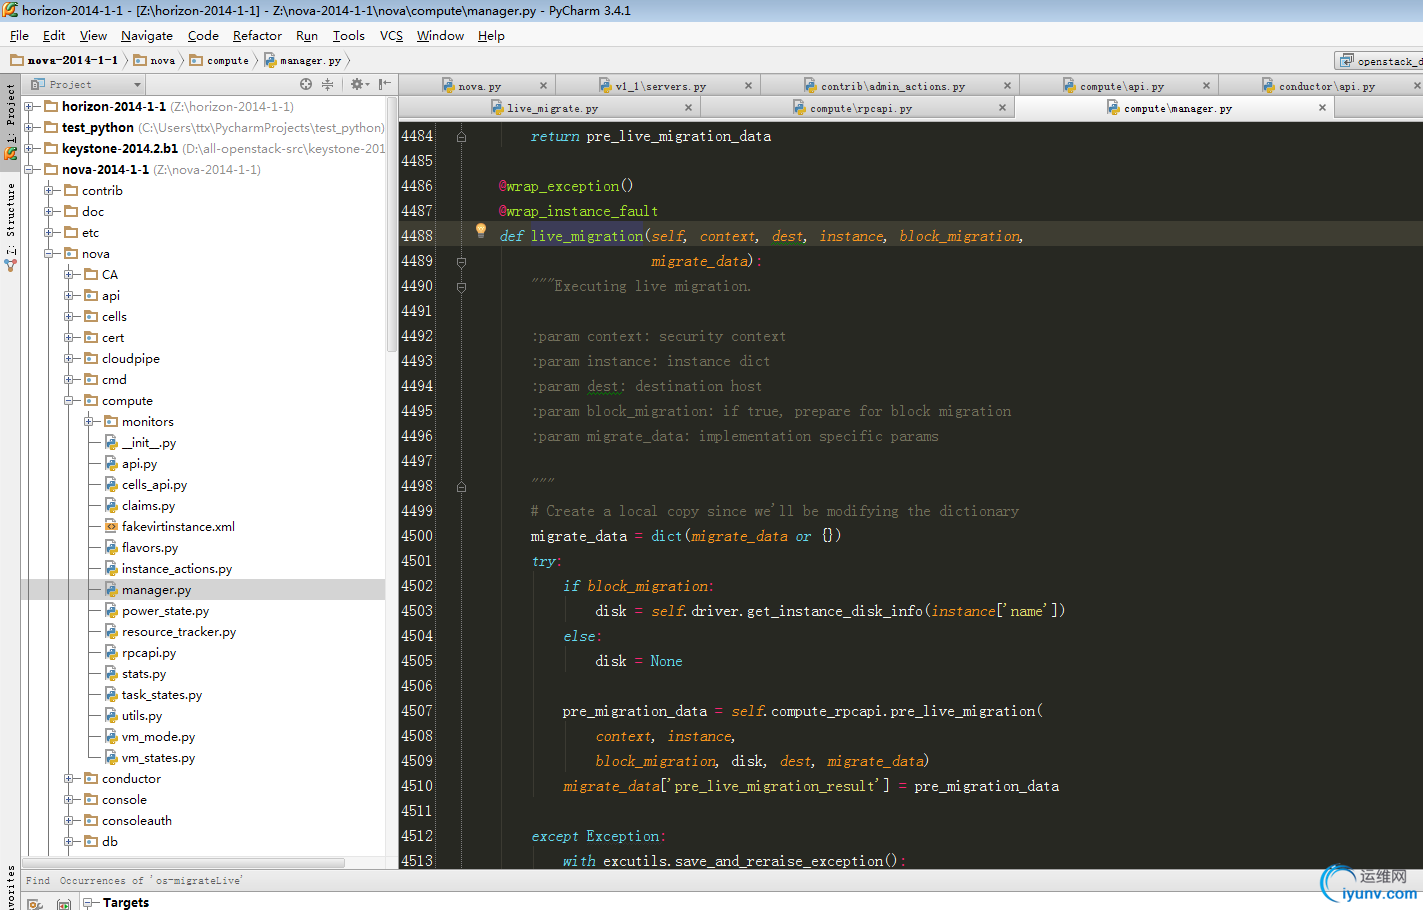Viewport: 1423px width, 910px height.
Task: Close the nova.py editor tab
Action: click(x=543, y=86)
